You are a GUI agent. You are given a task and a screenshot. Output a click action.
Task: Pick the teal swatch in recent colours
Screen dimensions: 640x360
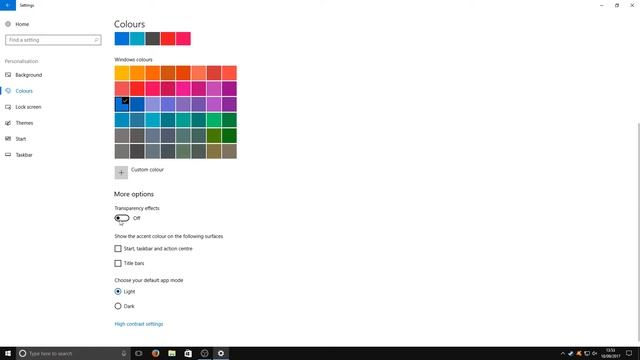pyautogui.click(x=137, y=39)
